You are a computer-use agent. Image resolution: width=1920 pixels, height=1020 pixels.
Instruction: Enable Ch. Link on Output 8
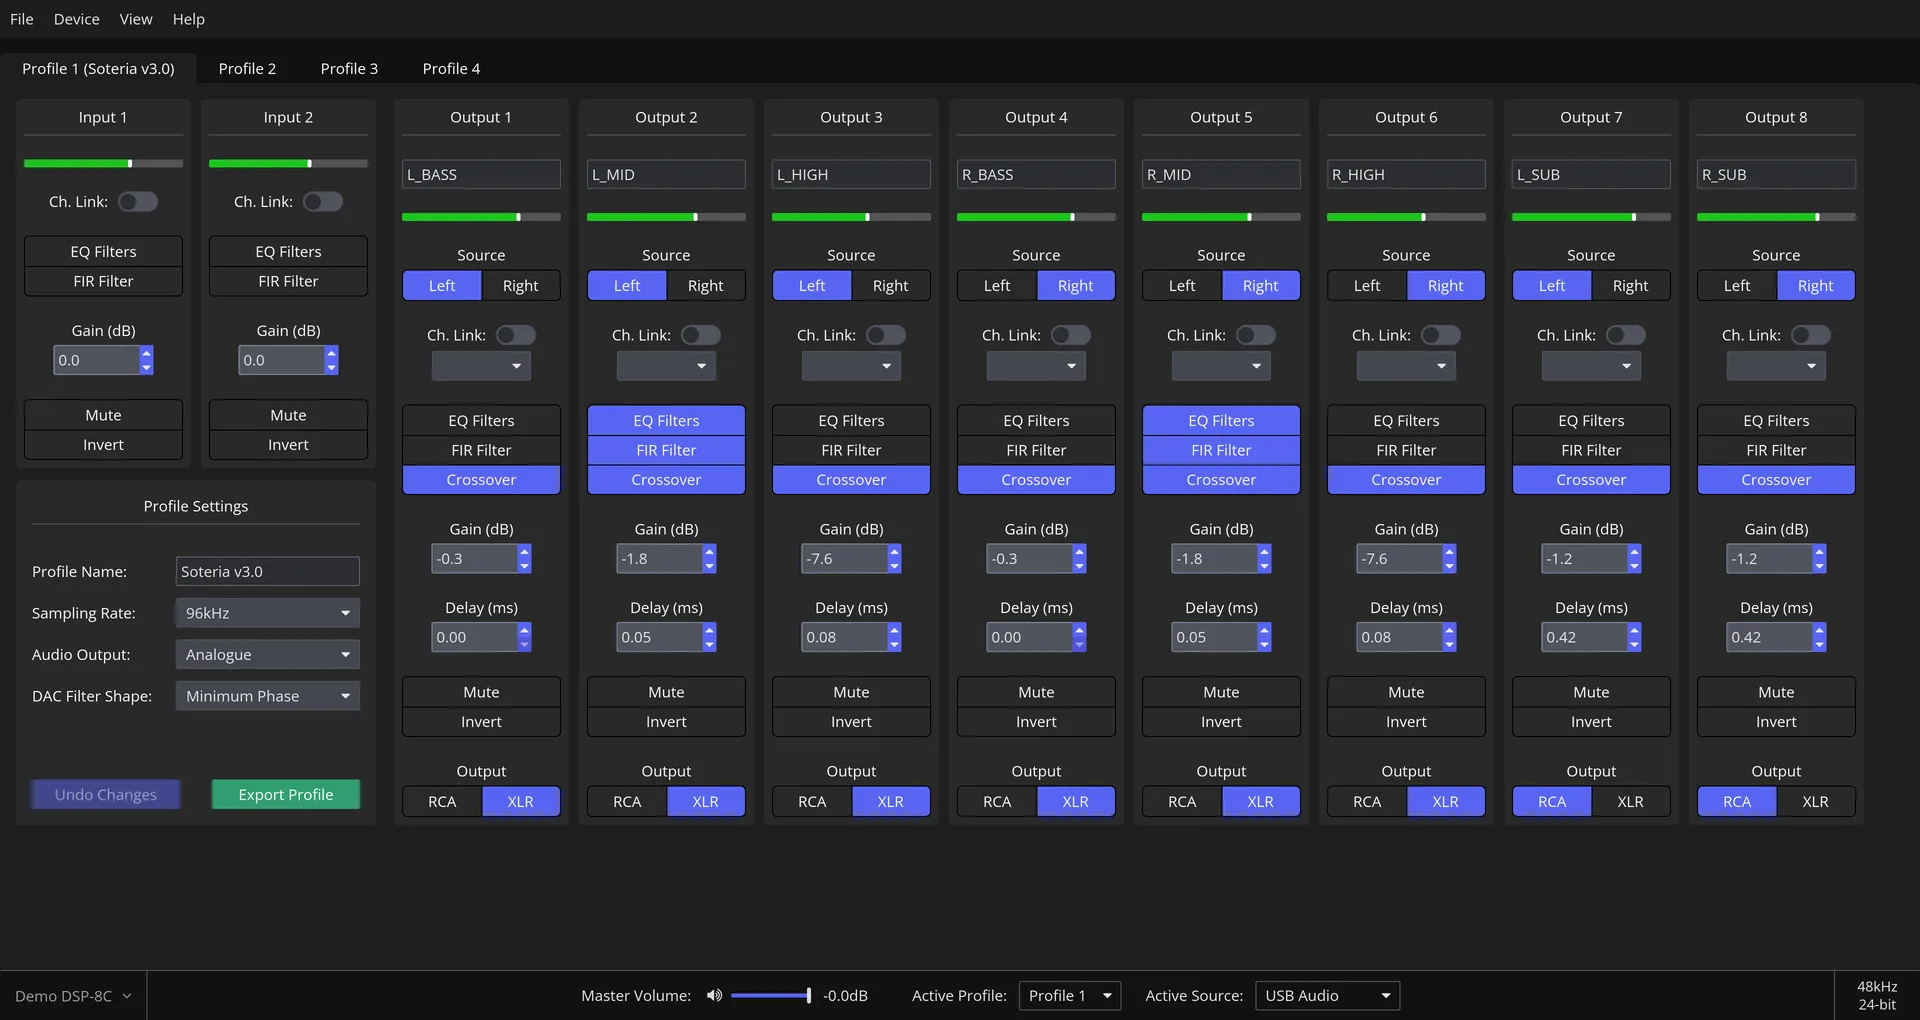pos(1811,335)
